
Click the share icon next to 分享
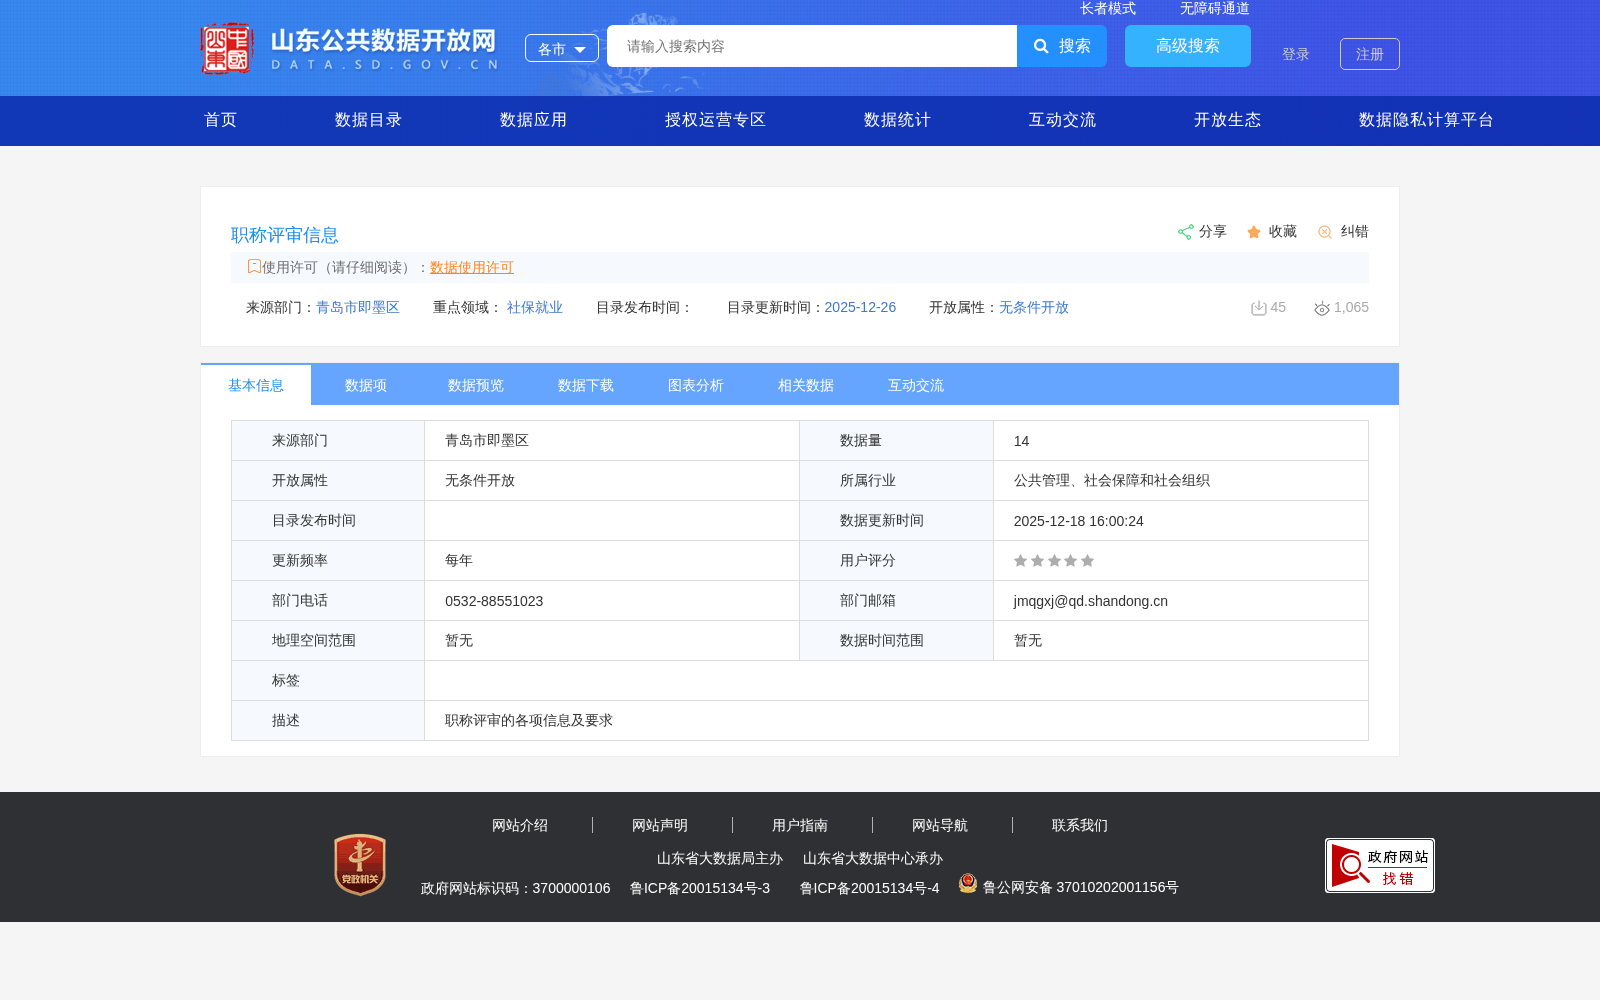(1186, 232)
